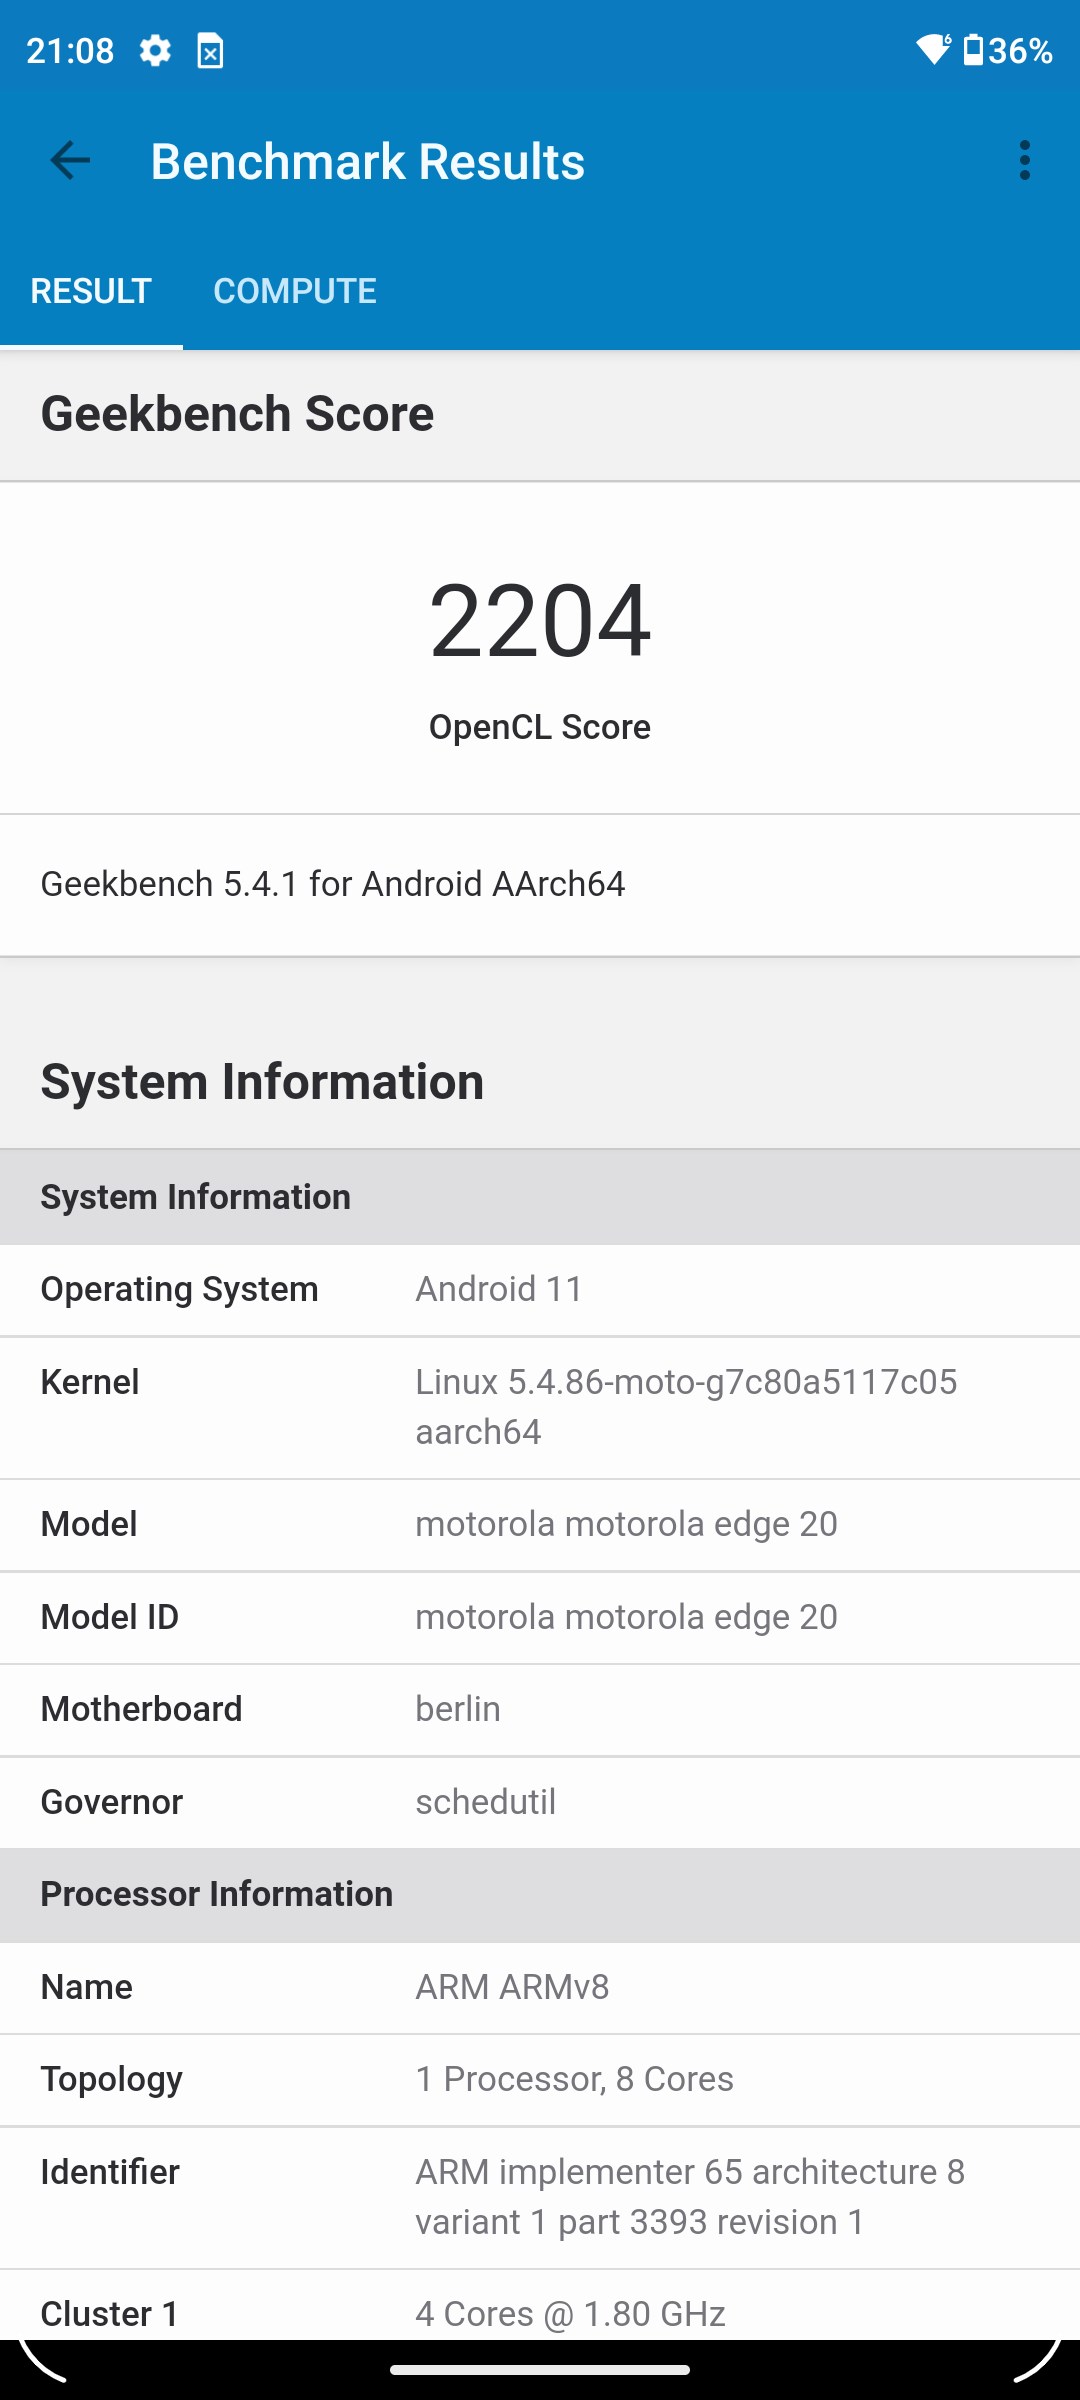Tap the processor Identifier row
The image size is (1080, 2400).
(x=540, y=2197)
